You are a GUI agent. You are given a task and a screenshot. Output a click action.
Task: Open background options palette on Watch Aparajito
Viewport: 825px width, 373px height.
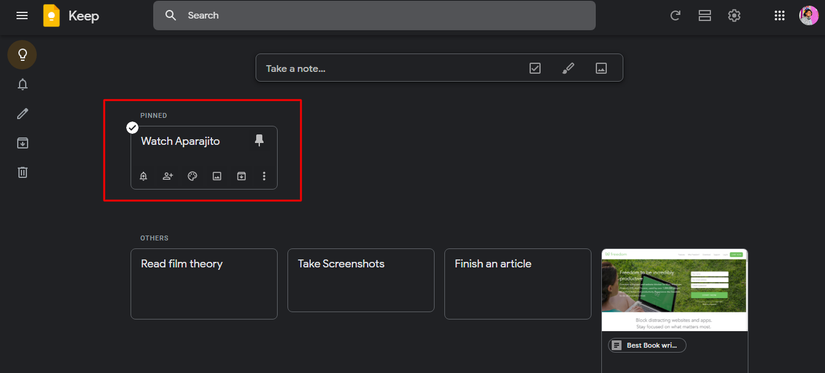pyautogui.click(x=192, y=176)
